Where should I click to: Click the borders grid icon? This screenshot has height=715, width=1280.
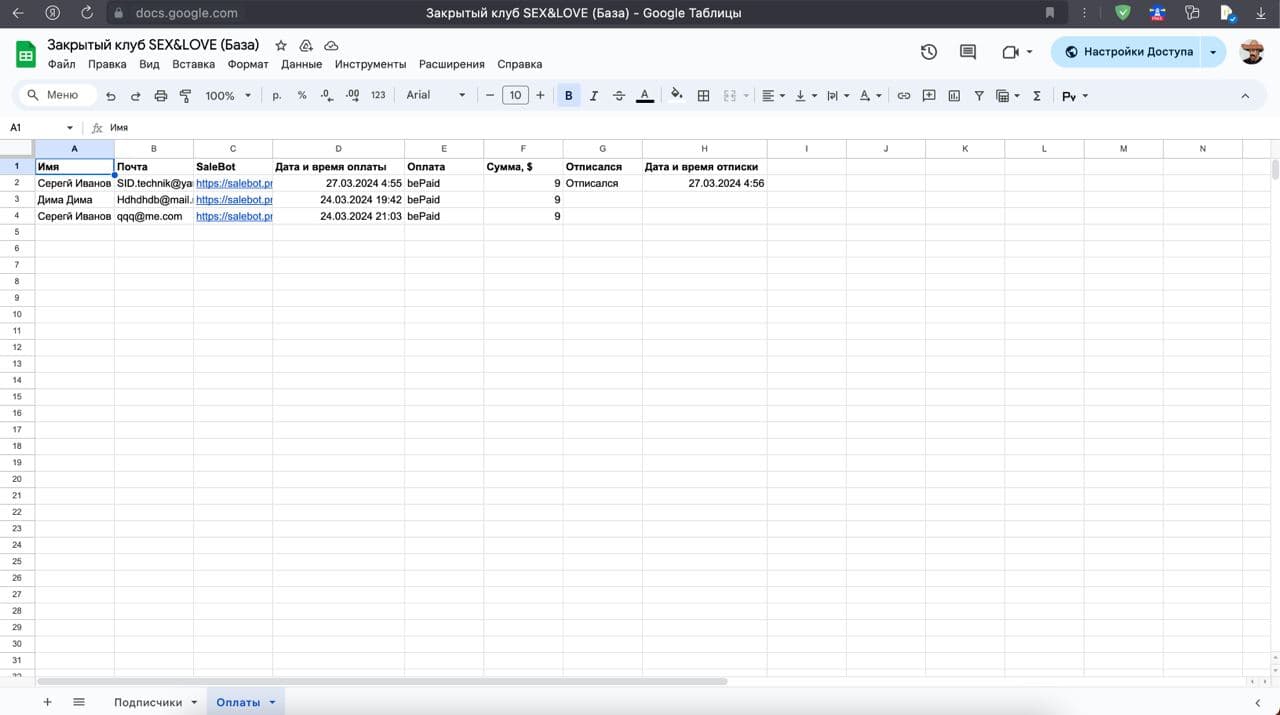coord(704,96)
